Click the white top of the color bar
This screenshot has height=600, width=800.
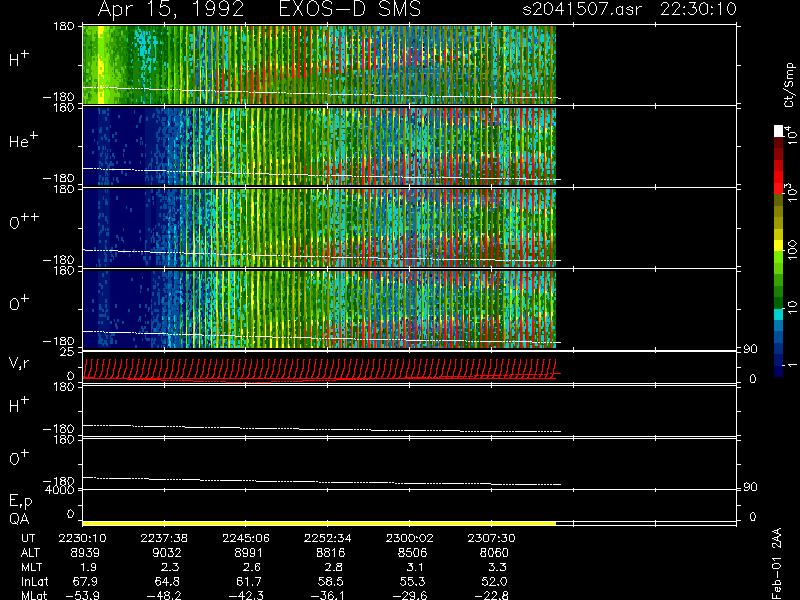(779, 131)
